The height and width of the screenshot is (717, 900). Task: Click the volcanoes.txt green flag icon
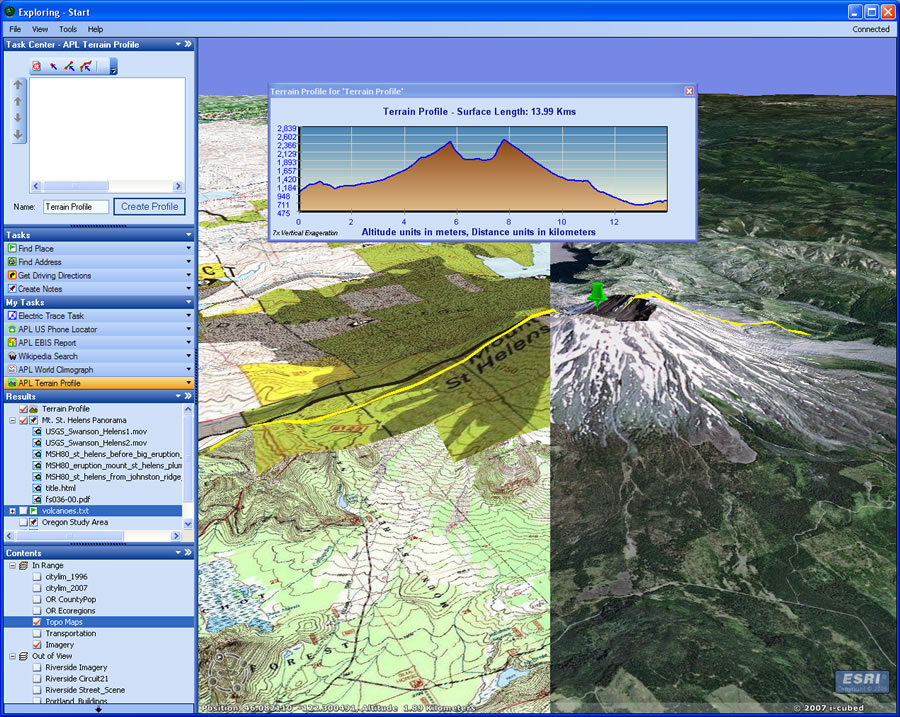(x=34, y=510)
